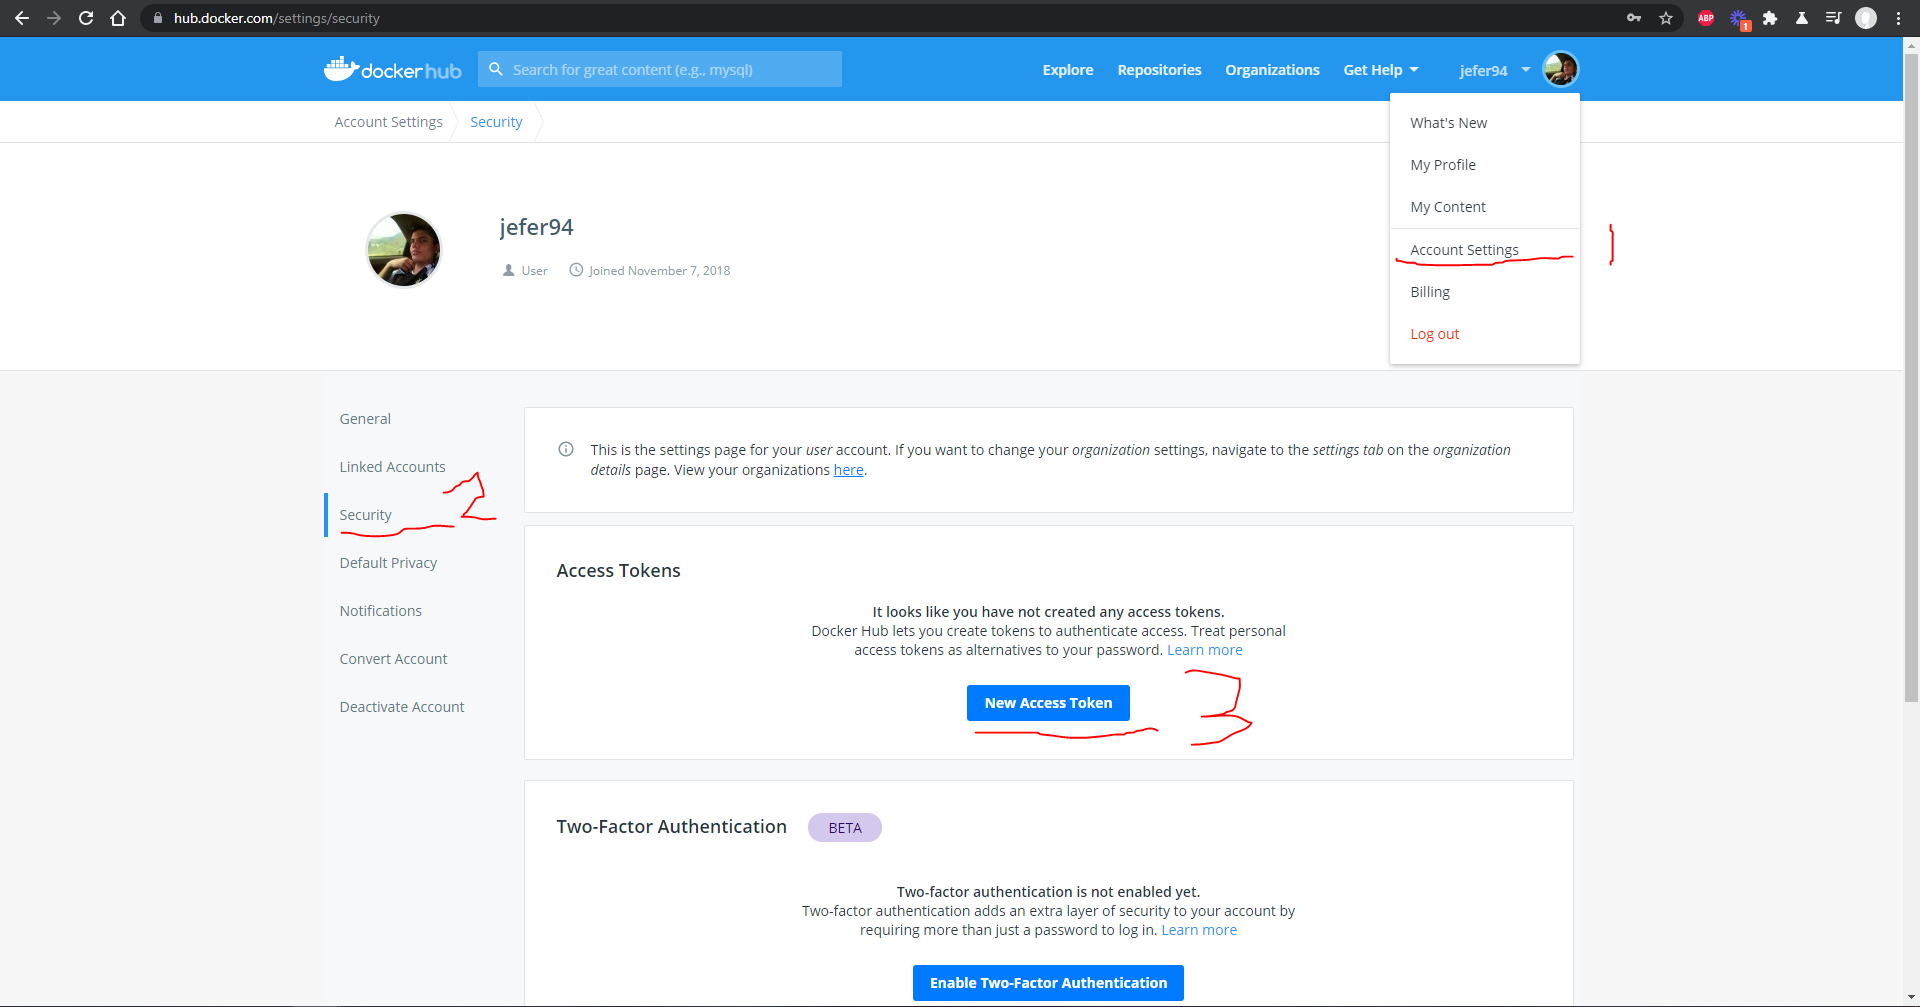Viewport: 1920px width, 1007px height.
Task: Click the flask-shaped extension icon
Action: coord(1802,18)
